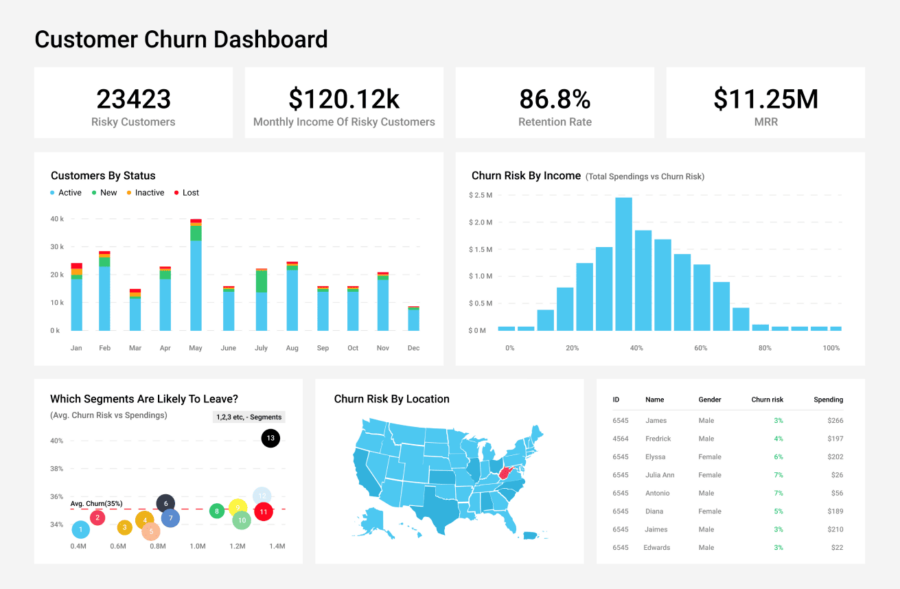Screen dimensions: 900x589
Task: Click the green segment 8 bubble
Action: pyautogui.click(x=217, y=511)
